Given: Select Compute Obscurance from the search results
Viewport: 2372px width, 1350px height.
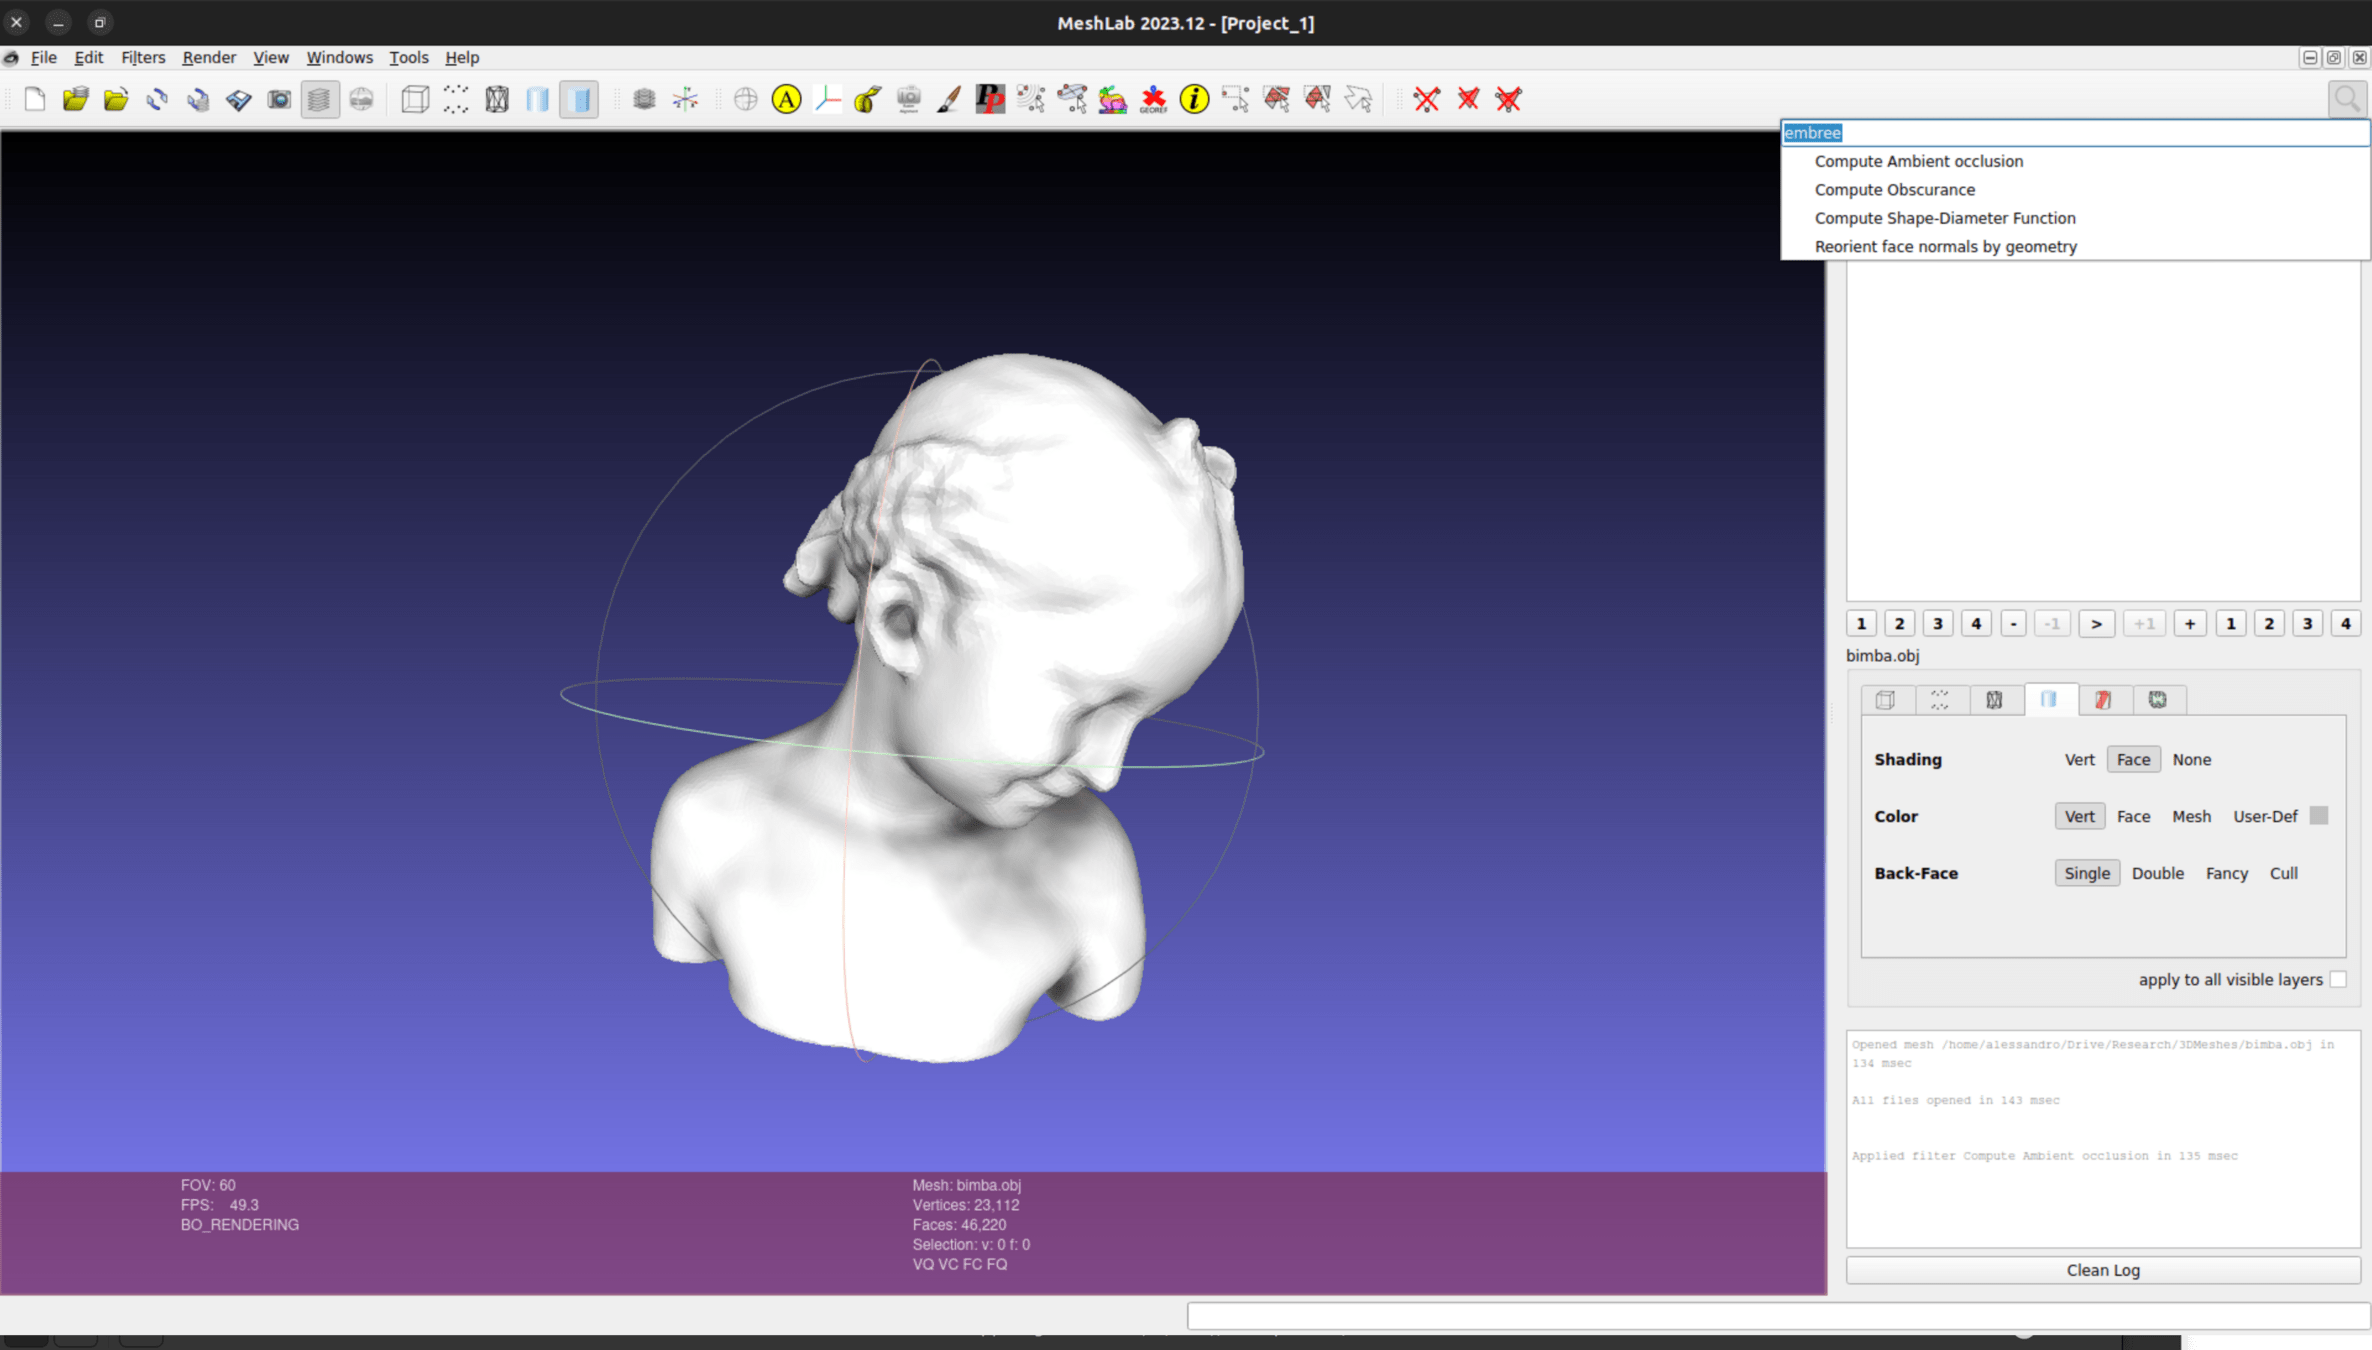Looking at the screenshot, I should coord(1894,189).
